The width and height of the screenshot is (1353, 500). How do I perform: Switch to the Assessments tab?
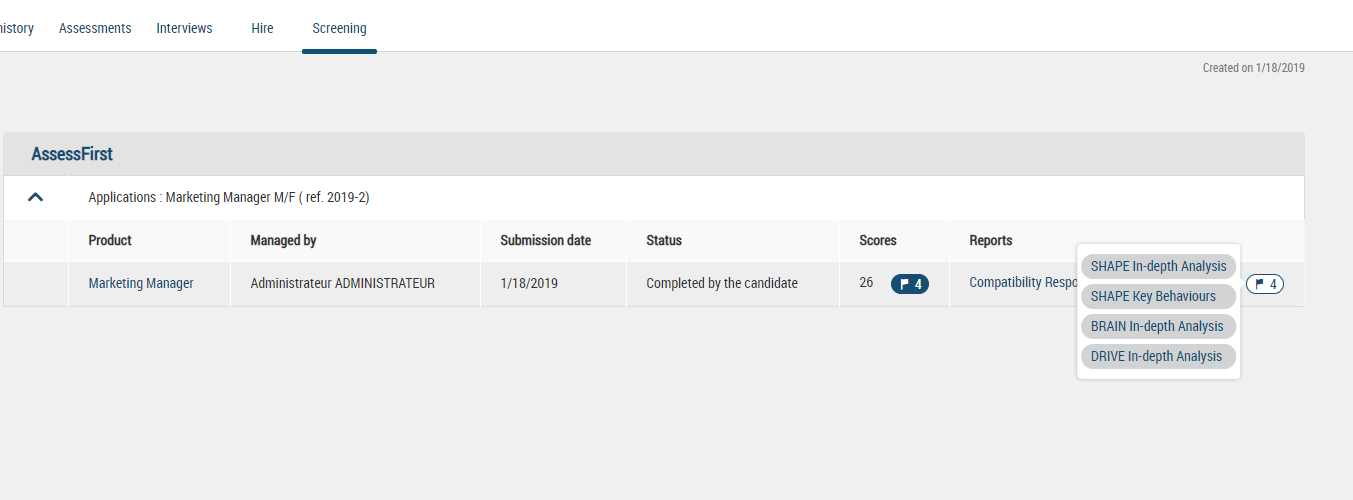pyautogui.click(x=95, y=28)
